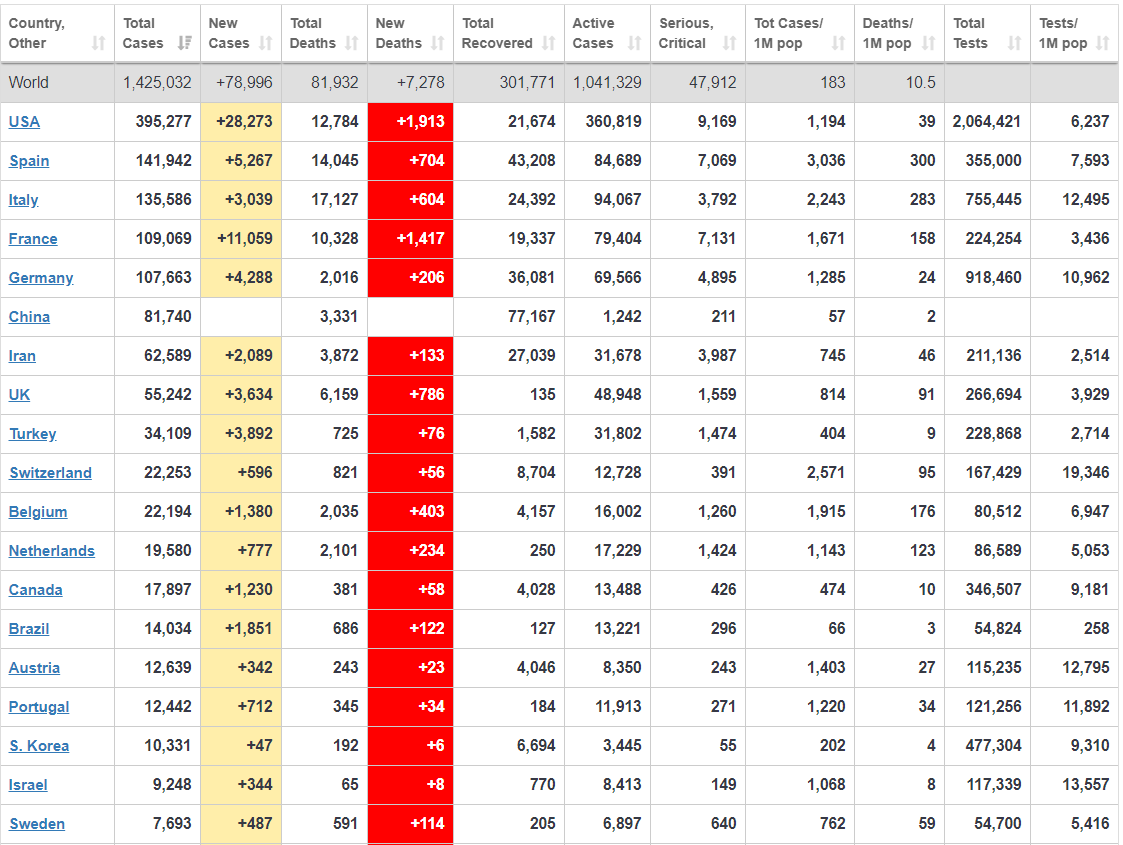This screenshot has height=845, width=1123.
Task: Select the Netherlands link
Action: (52, 551)
